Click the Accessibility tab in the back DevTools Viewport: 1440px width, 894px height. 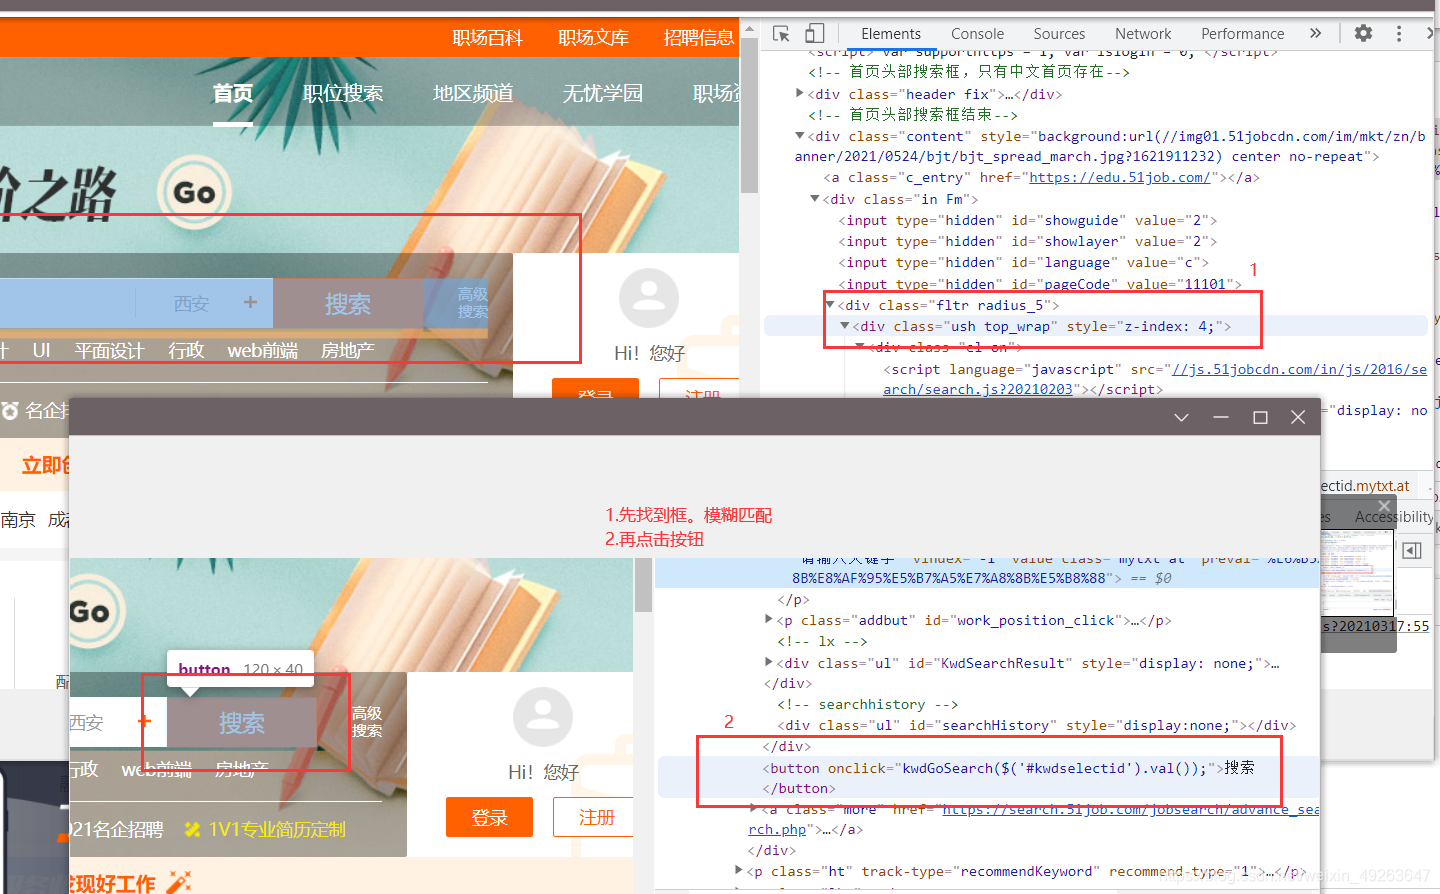1394,517
